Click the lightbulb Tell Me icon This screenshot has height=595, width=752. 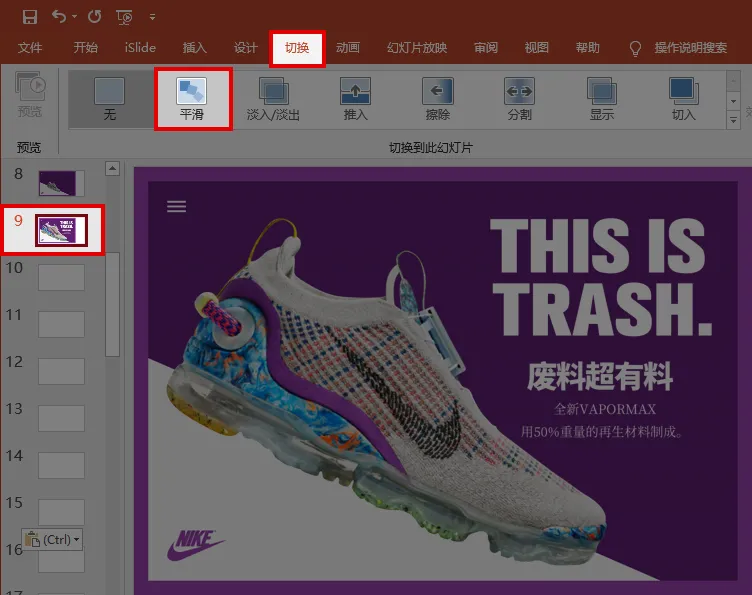click(635, 48)
